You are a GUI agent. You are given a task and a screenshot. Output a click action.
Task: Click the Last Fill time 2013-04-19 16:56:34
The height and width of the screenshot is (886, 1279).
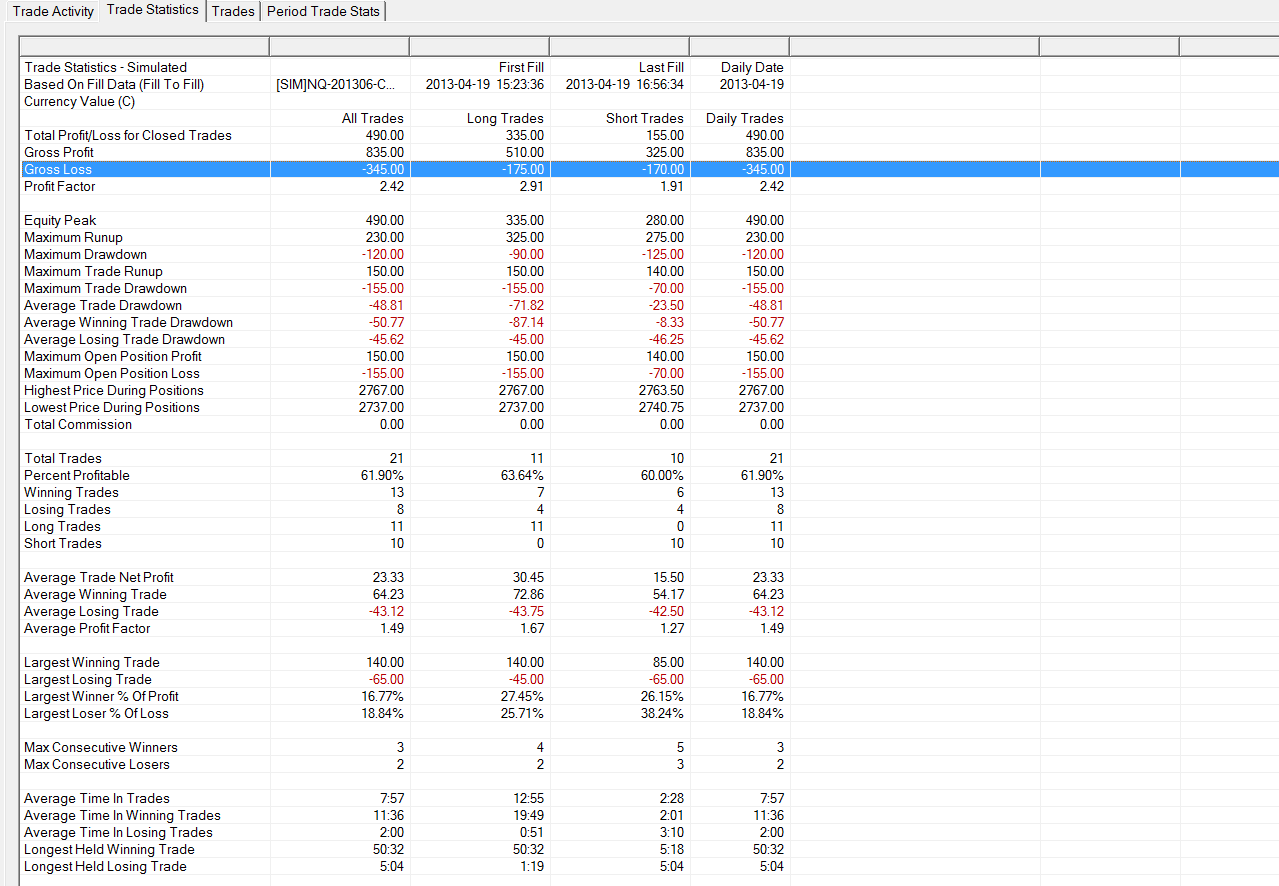coord(625,85)
